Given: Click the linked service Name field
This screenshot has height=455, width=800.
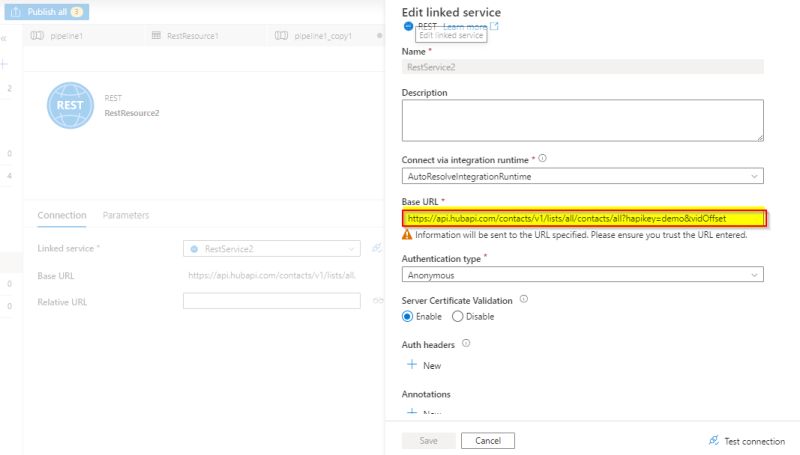Looking at the screenshot, I should 582,67.
